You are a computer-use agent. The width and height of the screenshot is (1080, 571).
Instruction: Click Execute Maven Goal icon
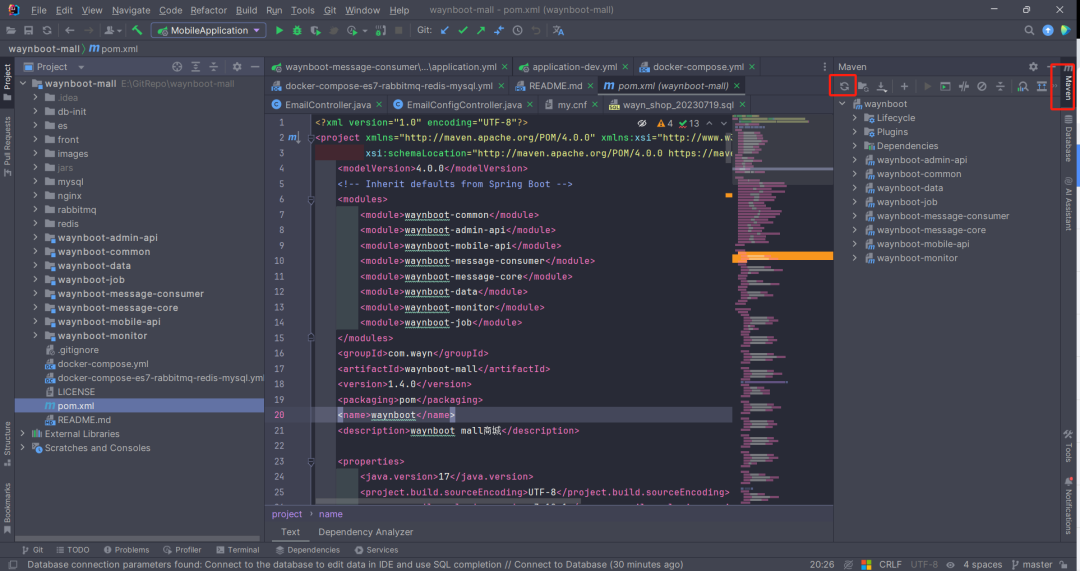click(945, 86)
